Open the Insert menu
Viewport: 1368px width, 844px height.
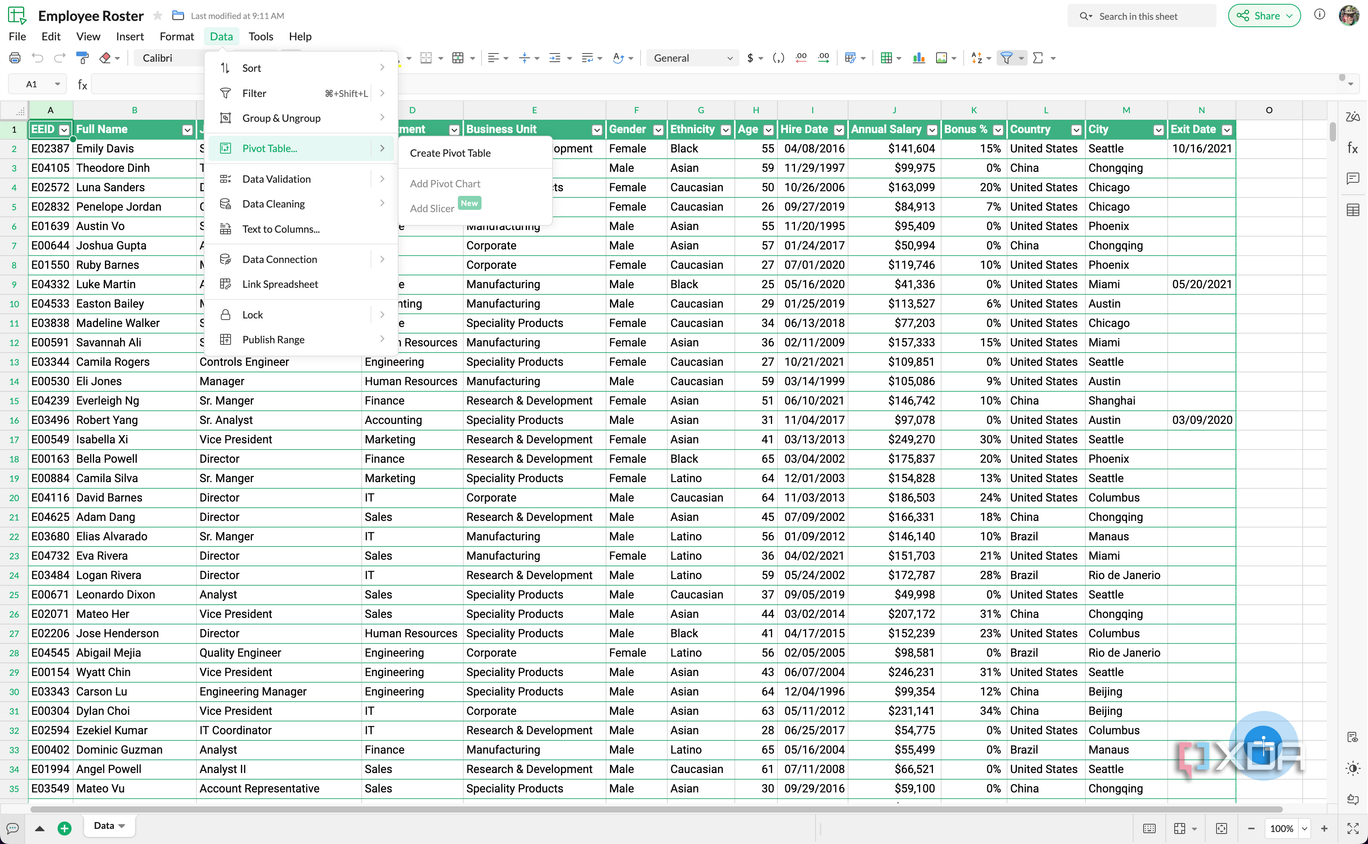130,36
